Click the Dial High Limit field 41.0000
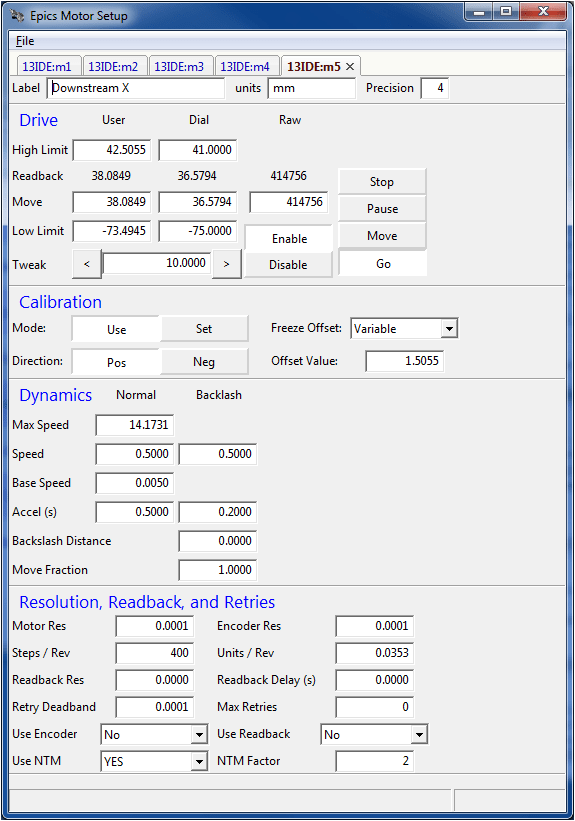The image size is (575, 821). [x=198, y=150]
